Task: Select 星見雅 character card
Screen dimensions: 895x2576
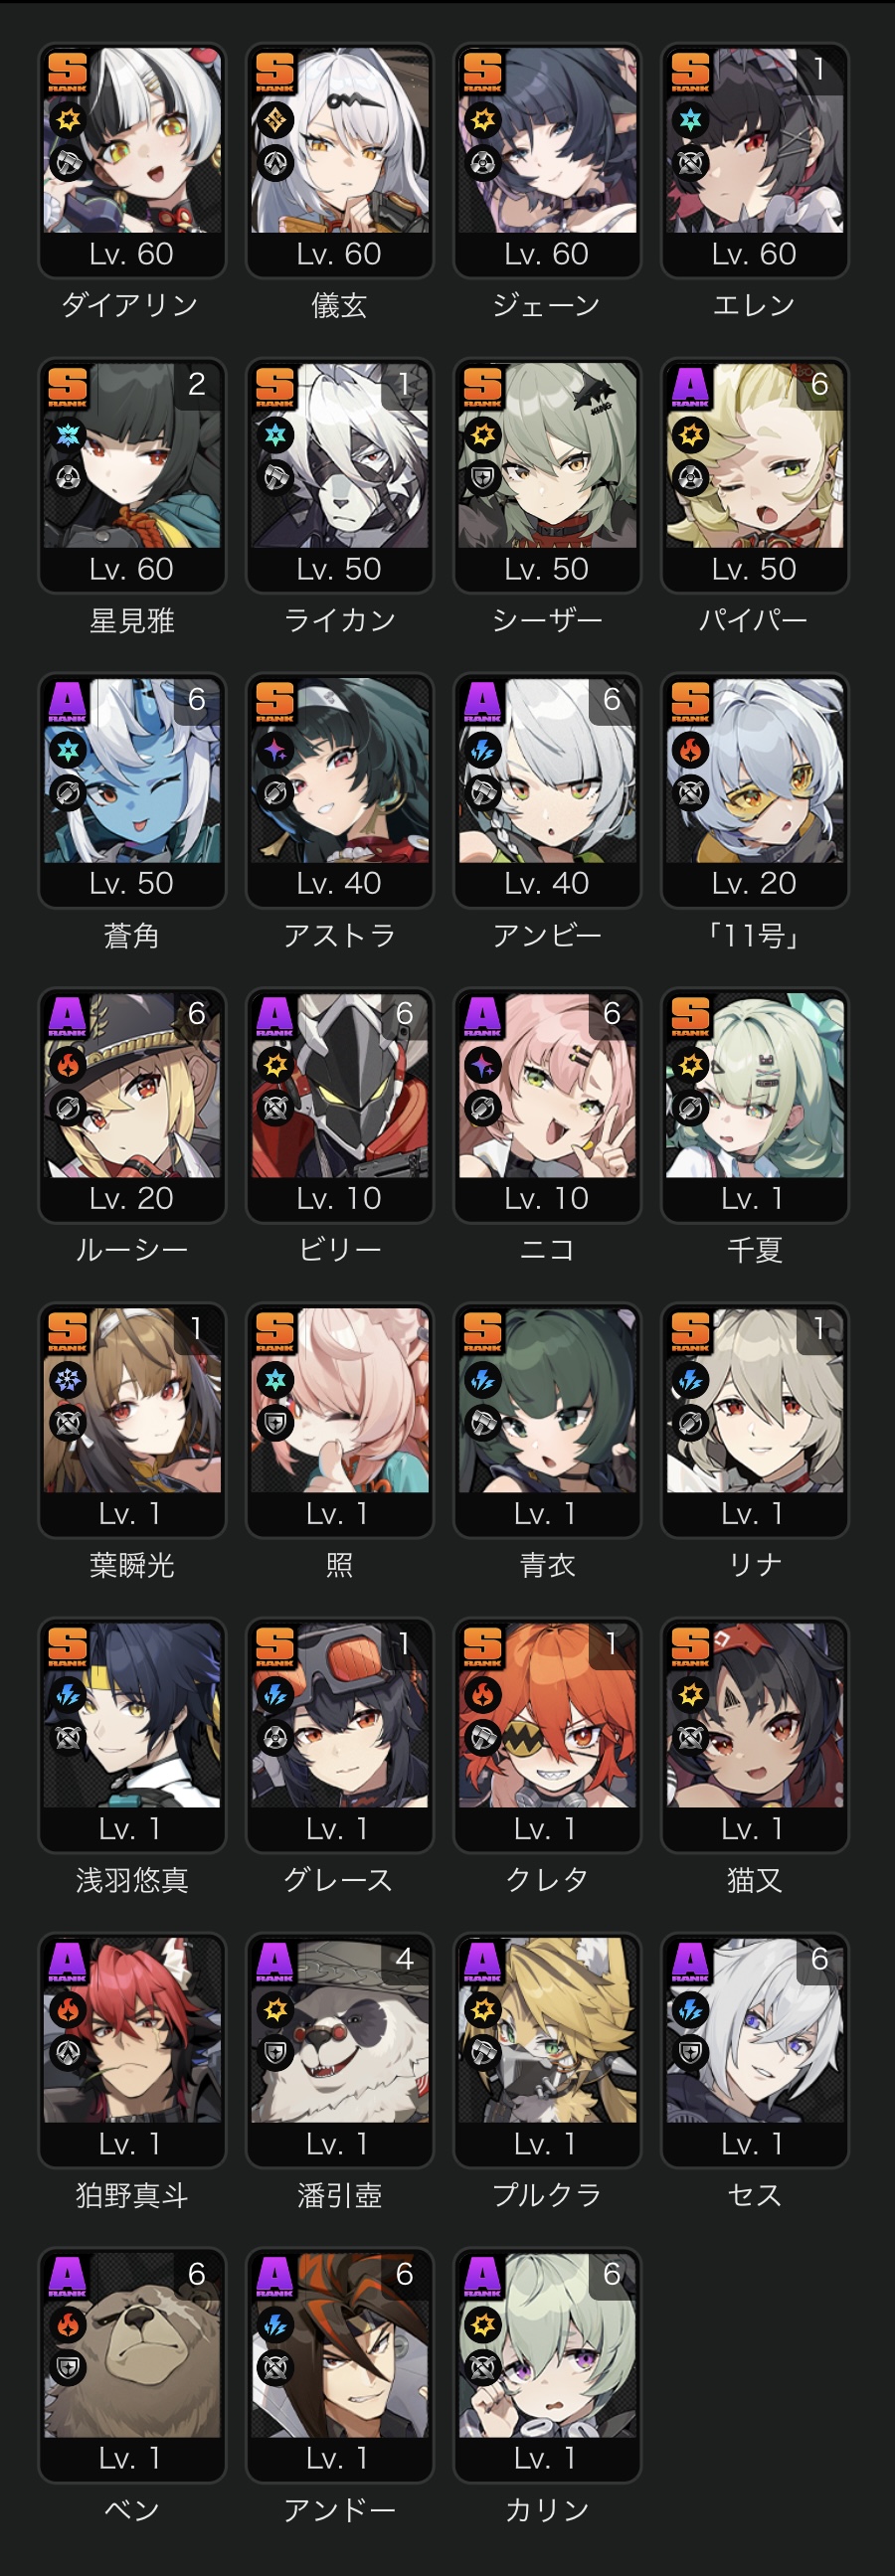Action: pos(131,475)
